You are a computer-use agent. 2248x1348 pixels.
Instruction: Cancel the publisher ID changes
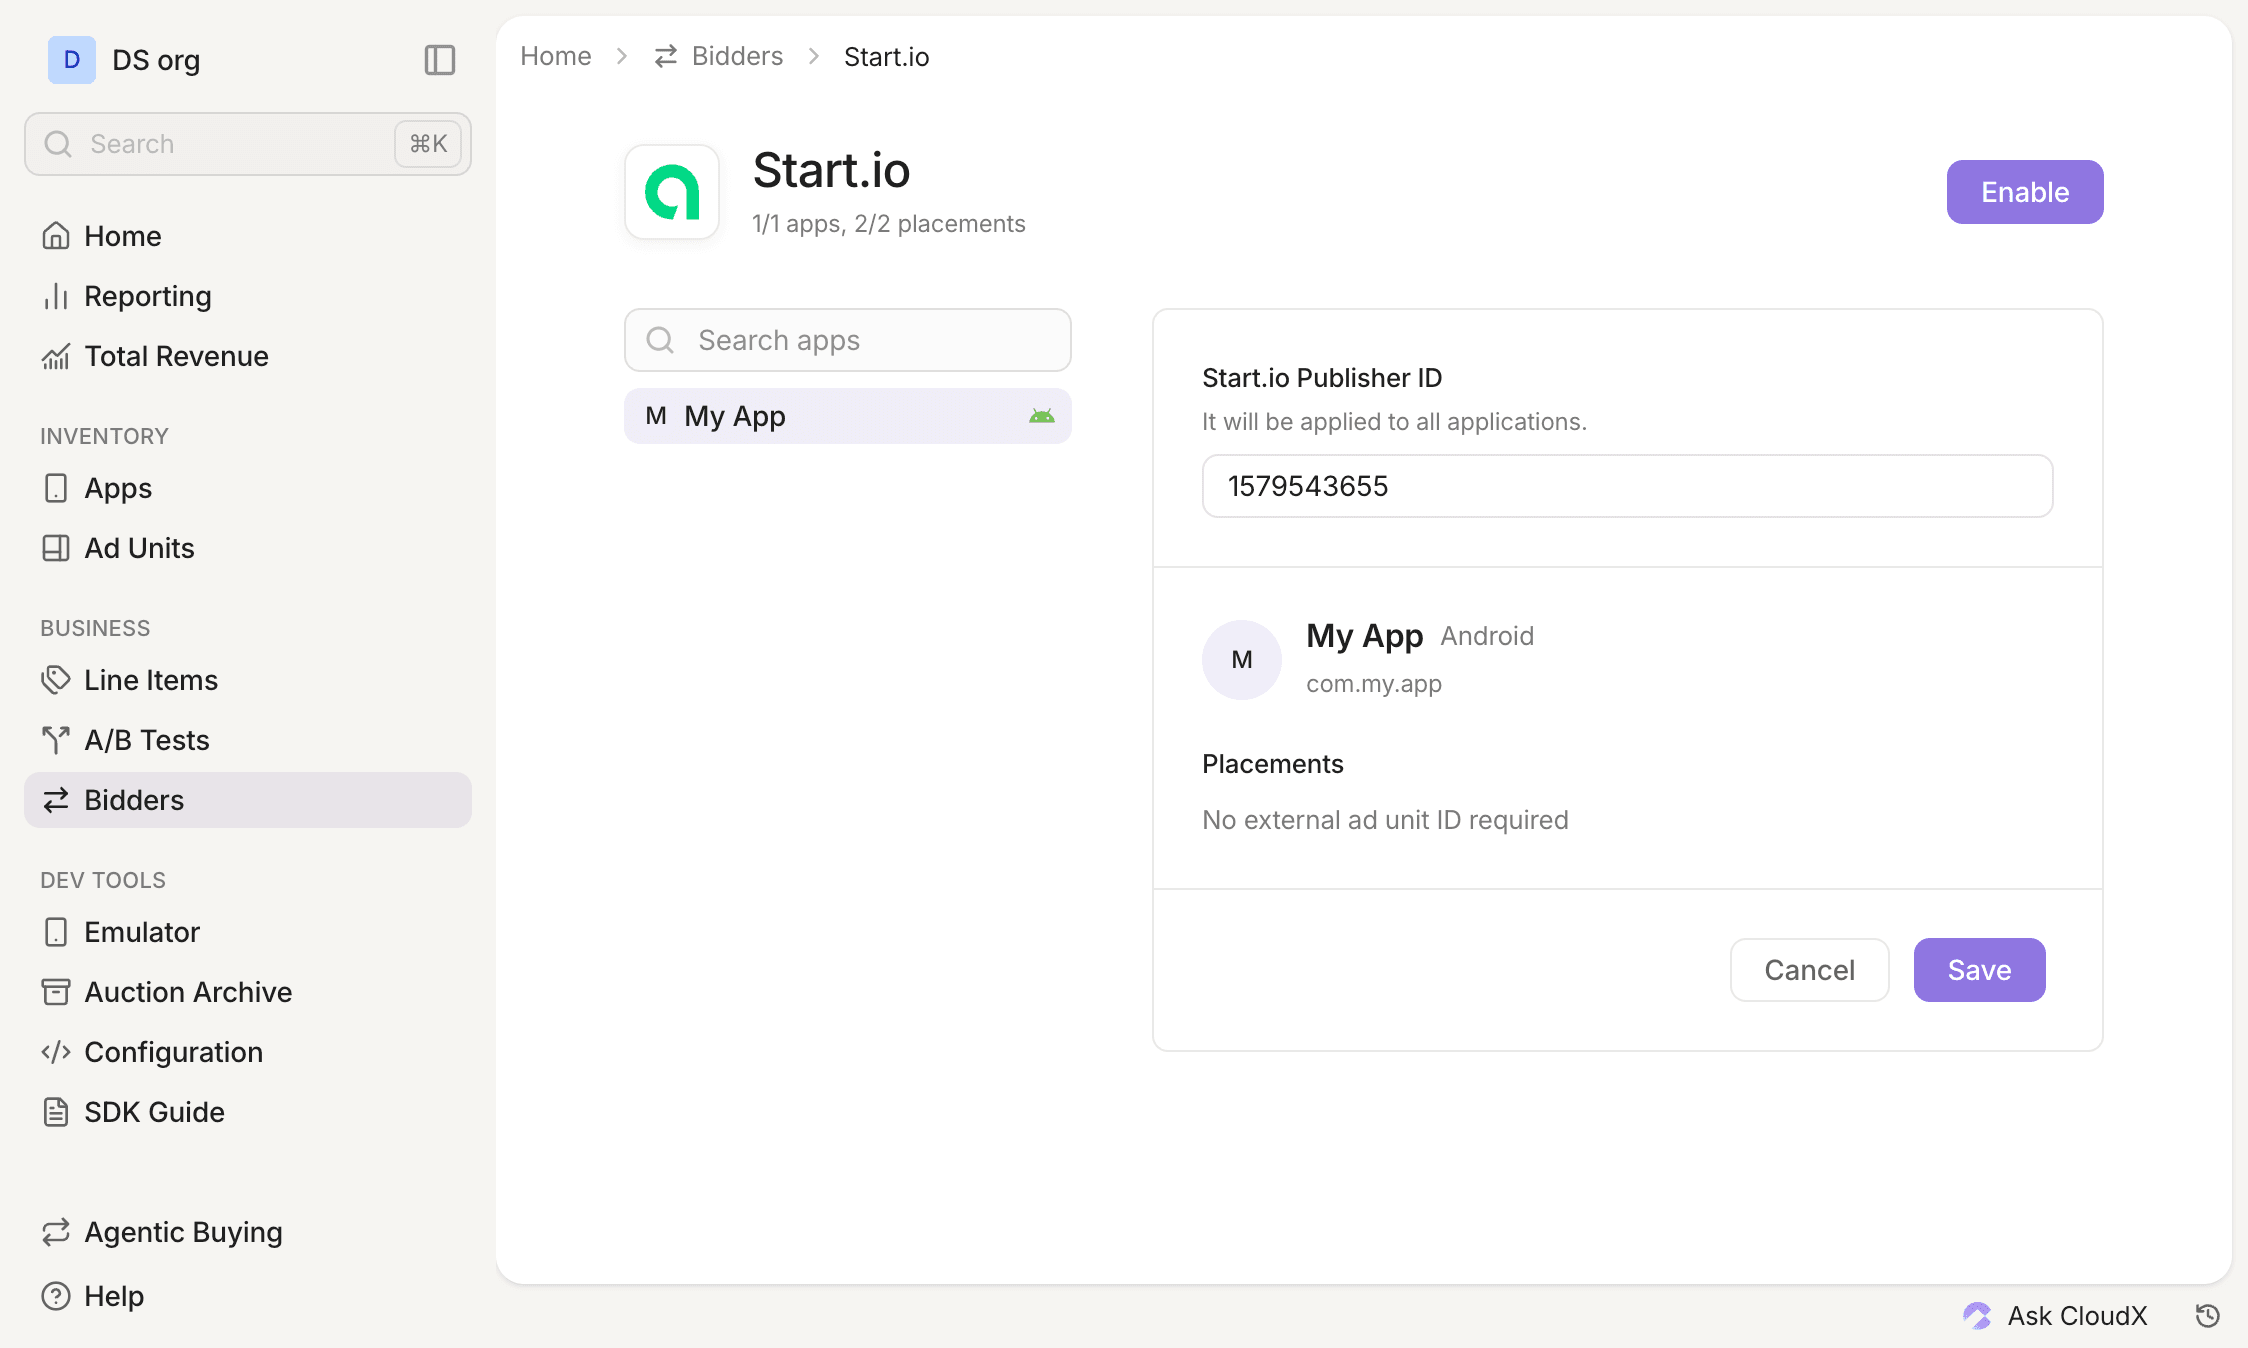[1810, 970]
